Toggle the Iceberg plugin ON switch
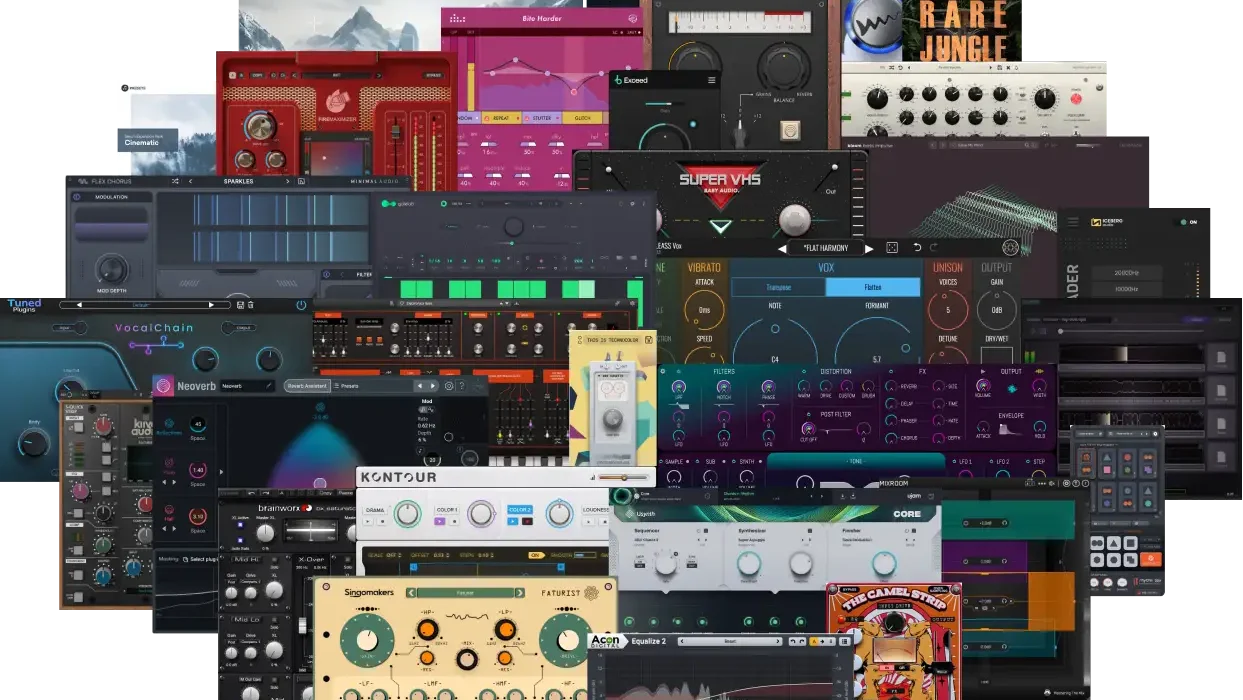The width and height of the screenshot is (1243, 700). tap(1182, 222)
